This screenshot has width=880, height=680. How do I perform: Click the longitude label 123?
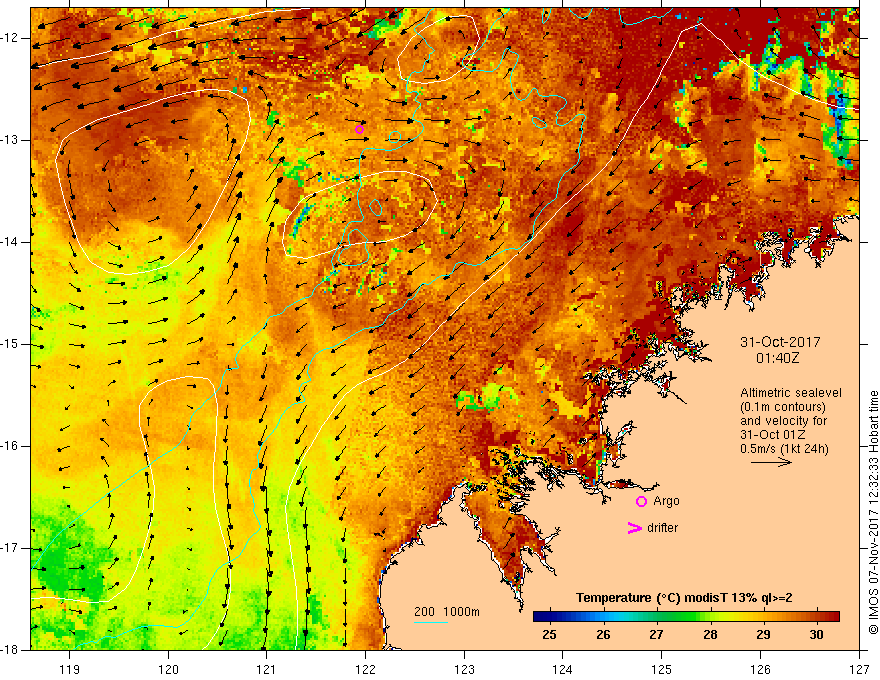click(x=464, y=669)
